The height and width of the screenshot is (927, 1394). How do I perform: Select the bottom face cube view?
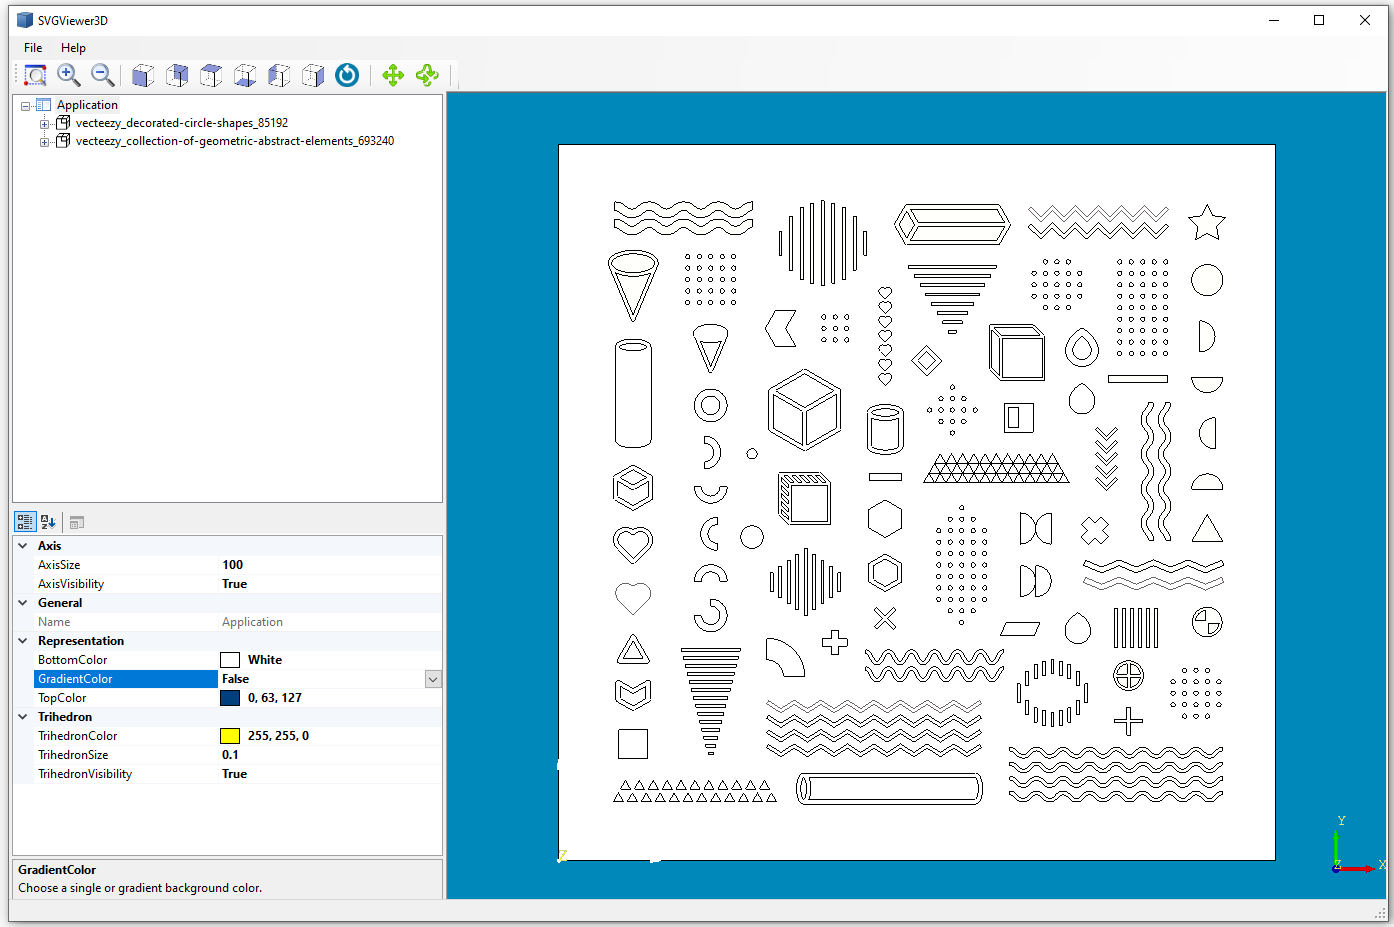245,75
